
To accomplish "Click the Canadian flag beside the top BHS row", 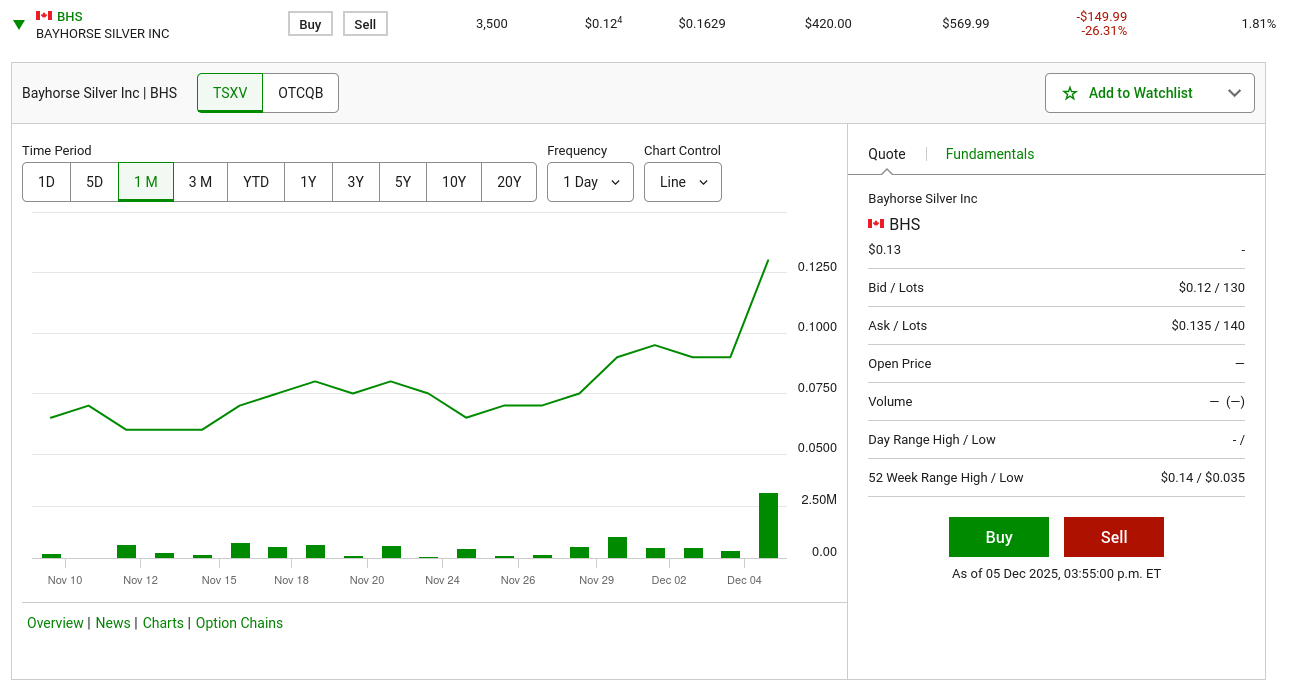I will tap(44, 16).
